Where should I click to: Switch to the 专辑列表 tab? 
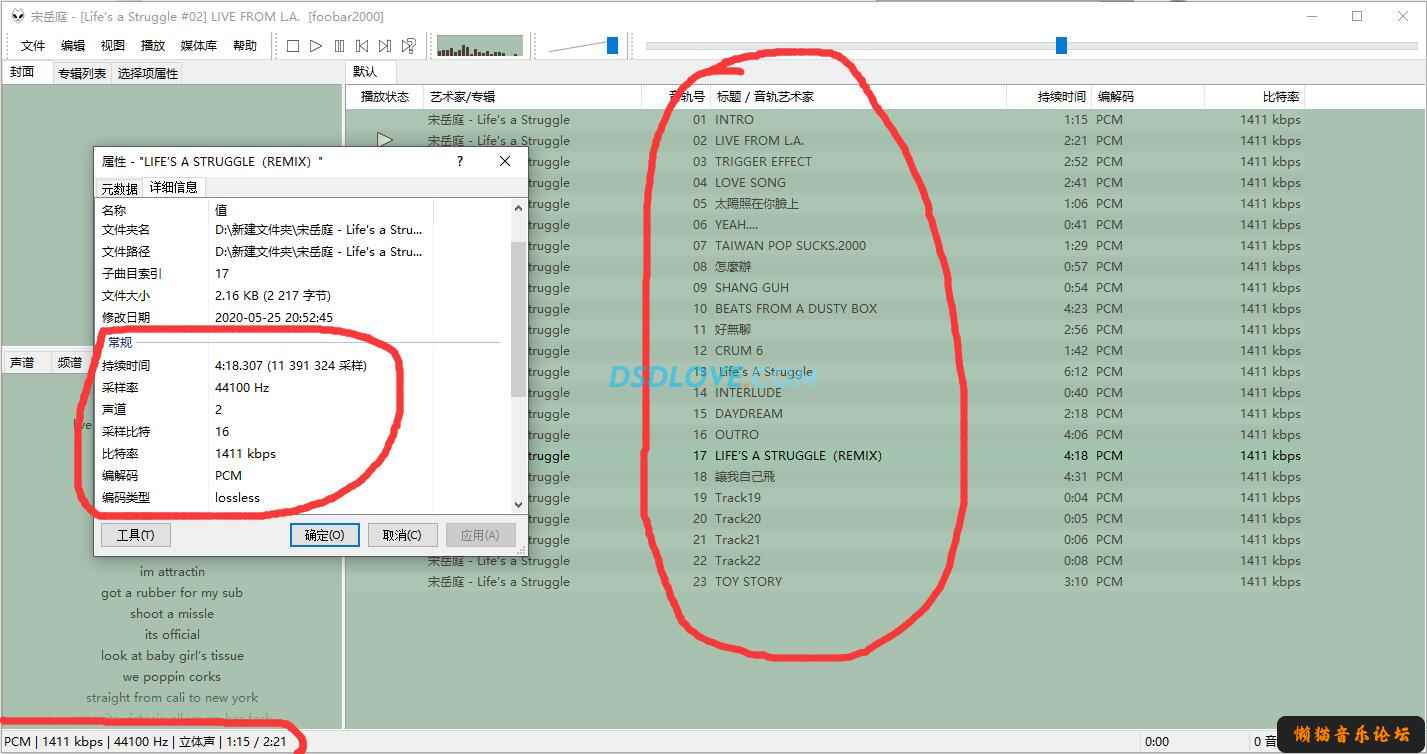82,73
